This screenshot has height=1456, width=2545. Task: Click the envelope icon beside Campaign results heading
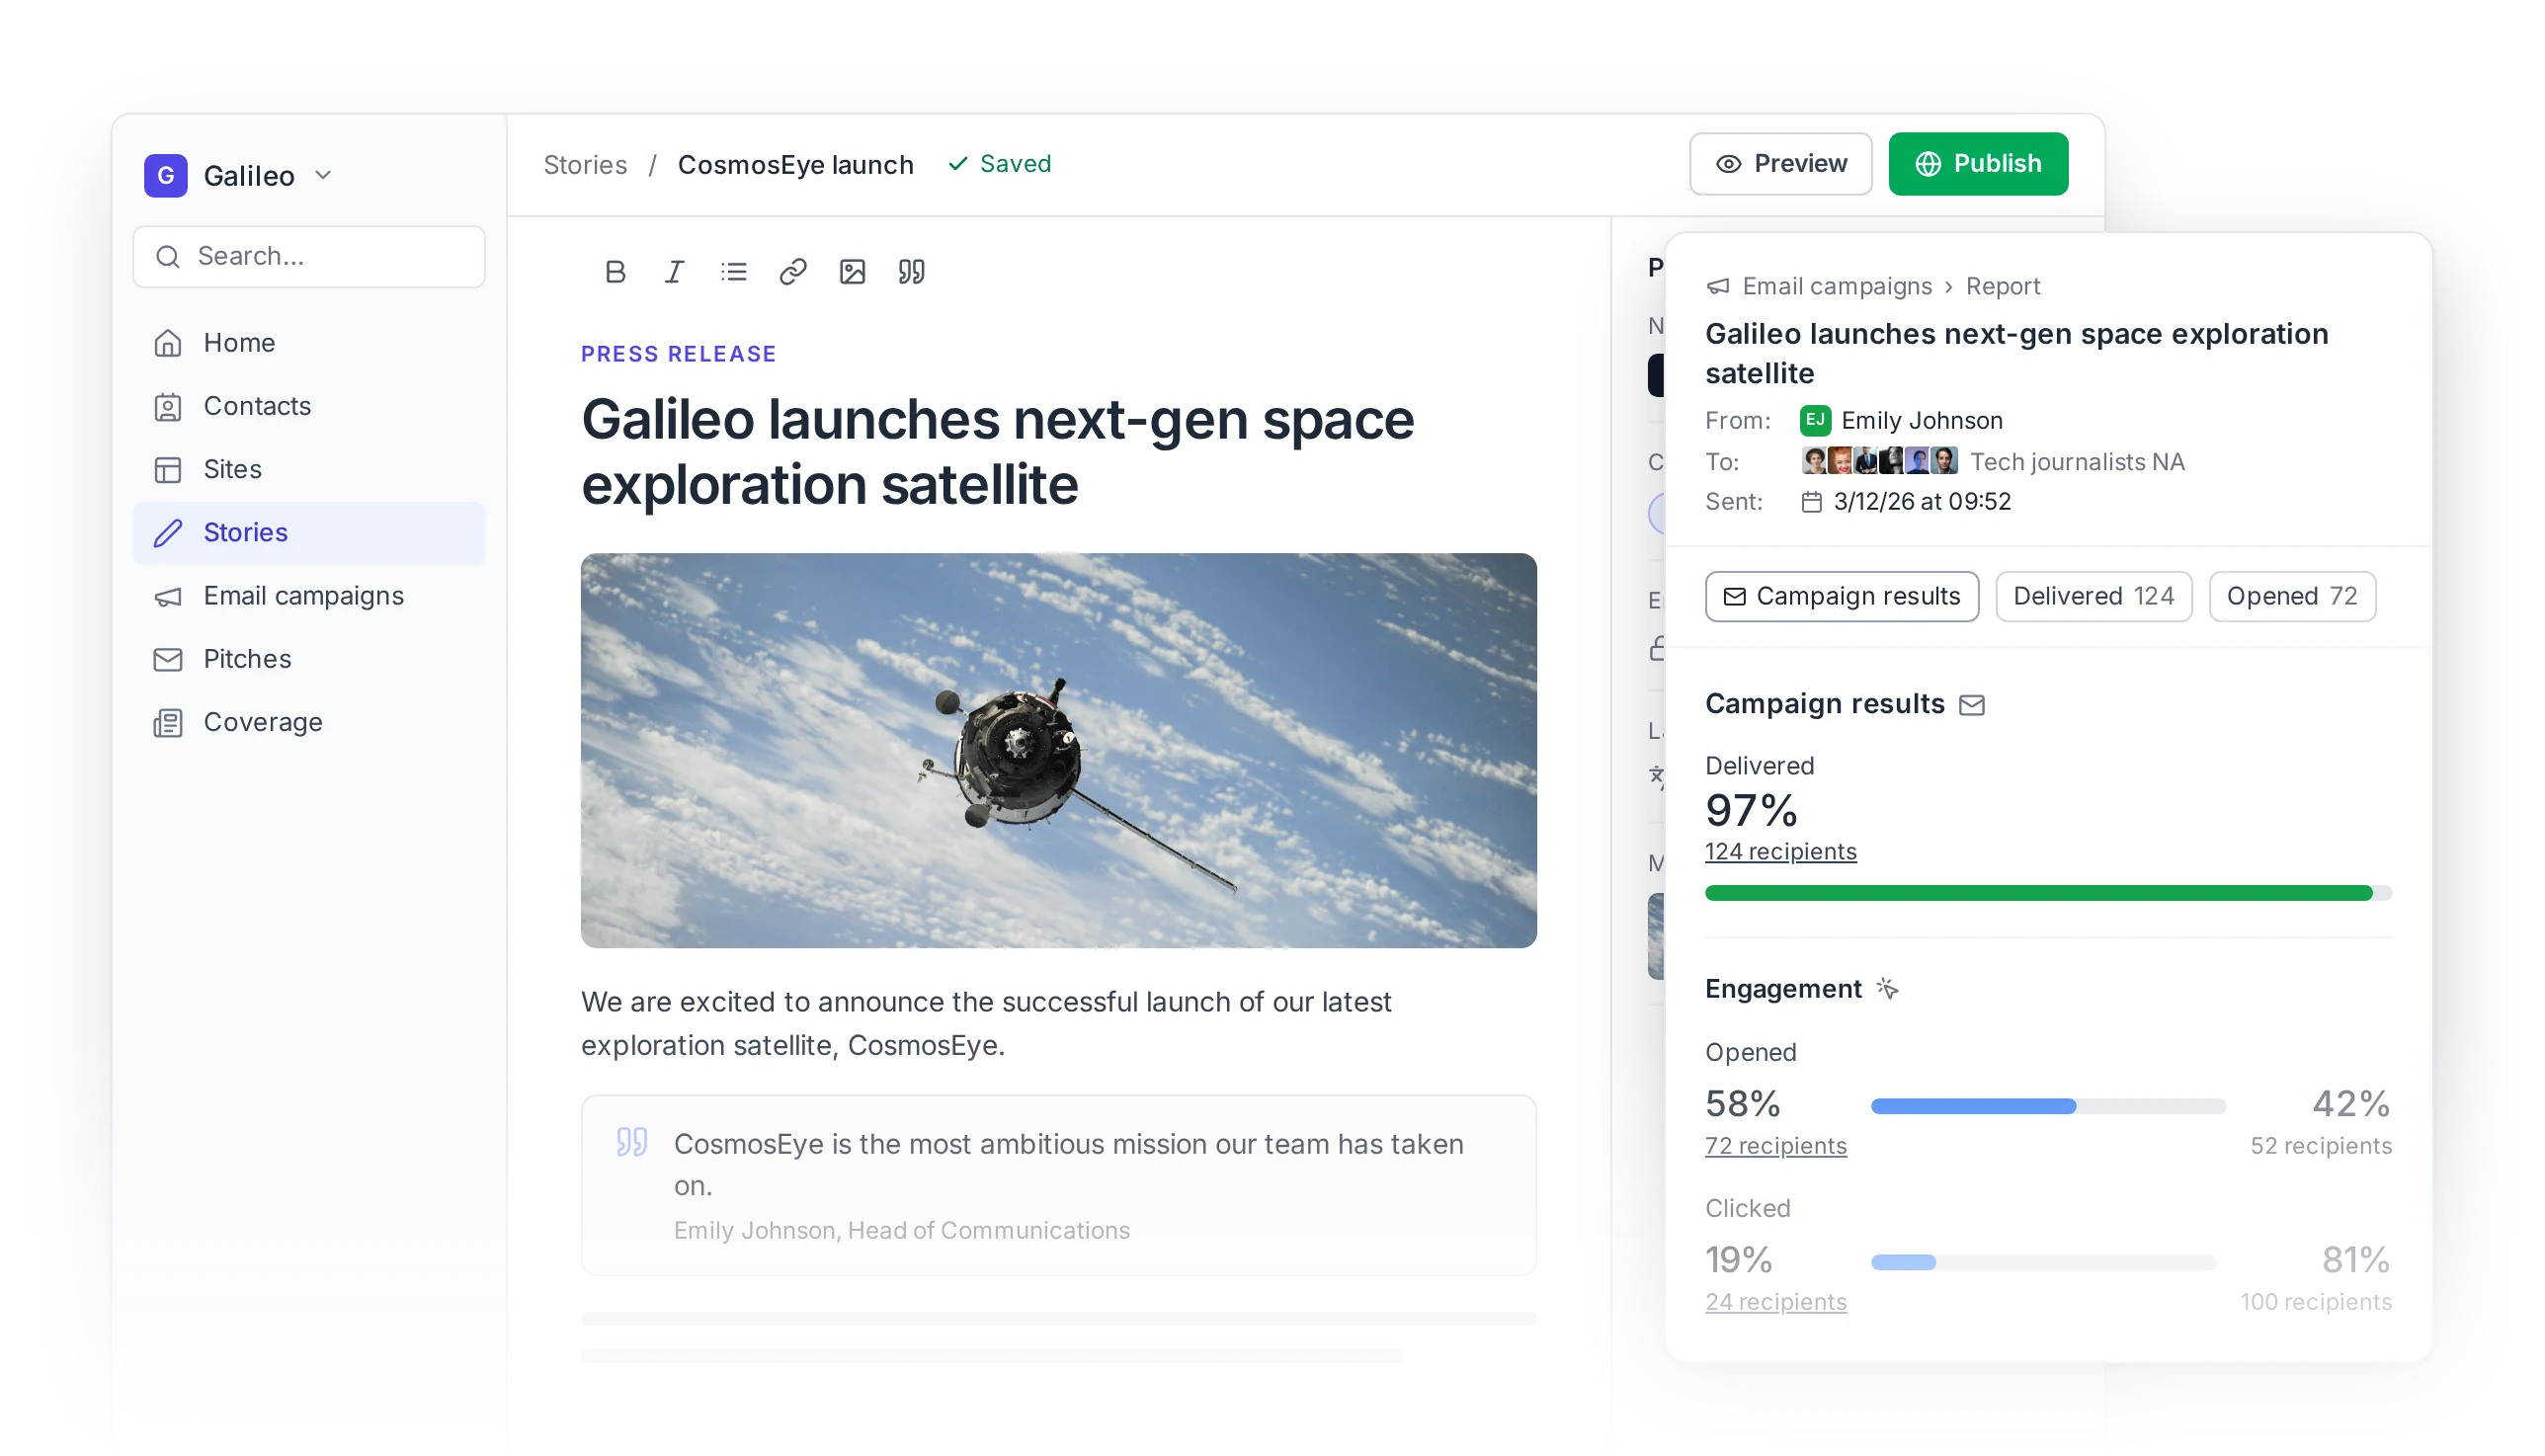(1971, 705)
